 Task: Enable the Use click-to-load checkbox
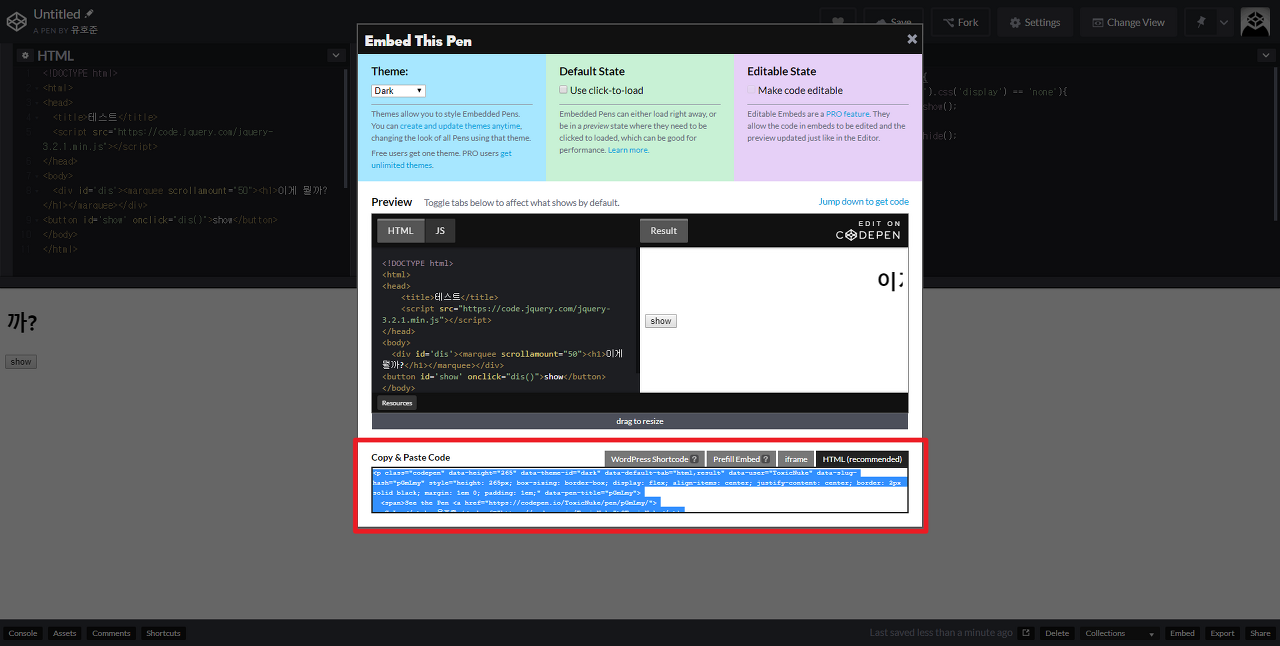pyautogui.click(x=563, y=90)
